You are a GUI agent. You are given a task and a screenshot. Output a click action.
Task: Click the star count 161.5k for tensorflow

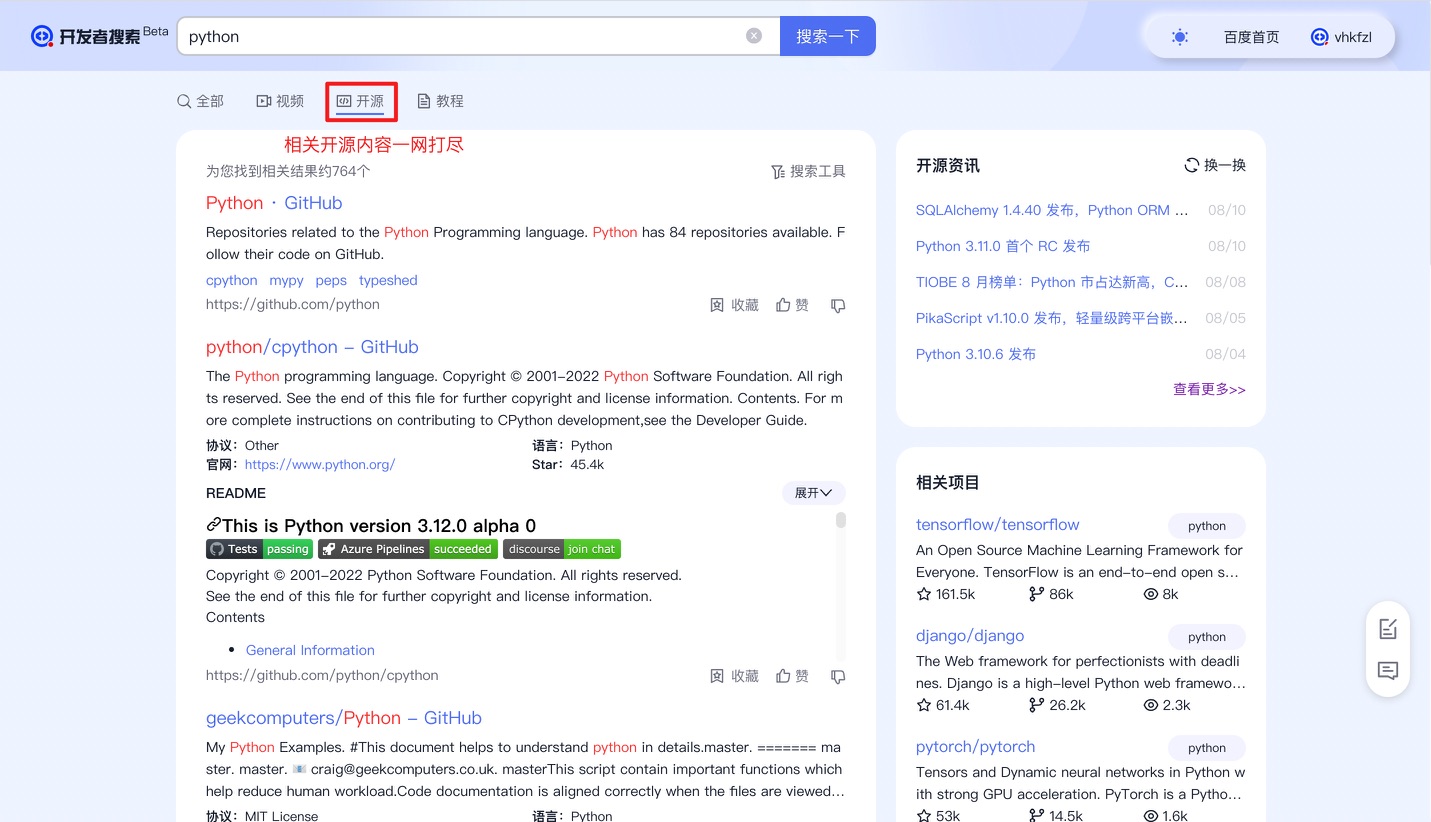tap(945, 594)
